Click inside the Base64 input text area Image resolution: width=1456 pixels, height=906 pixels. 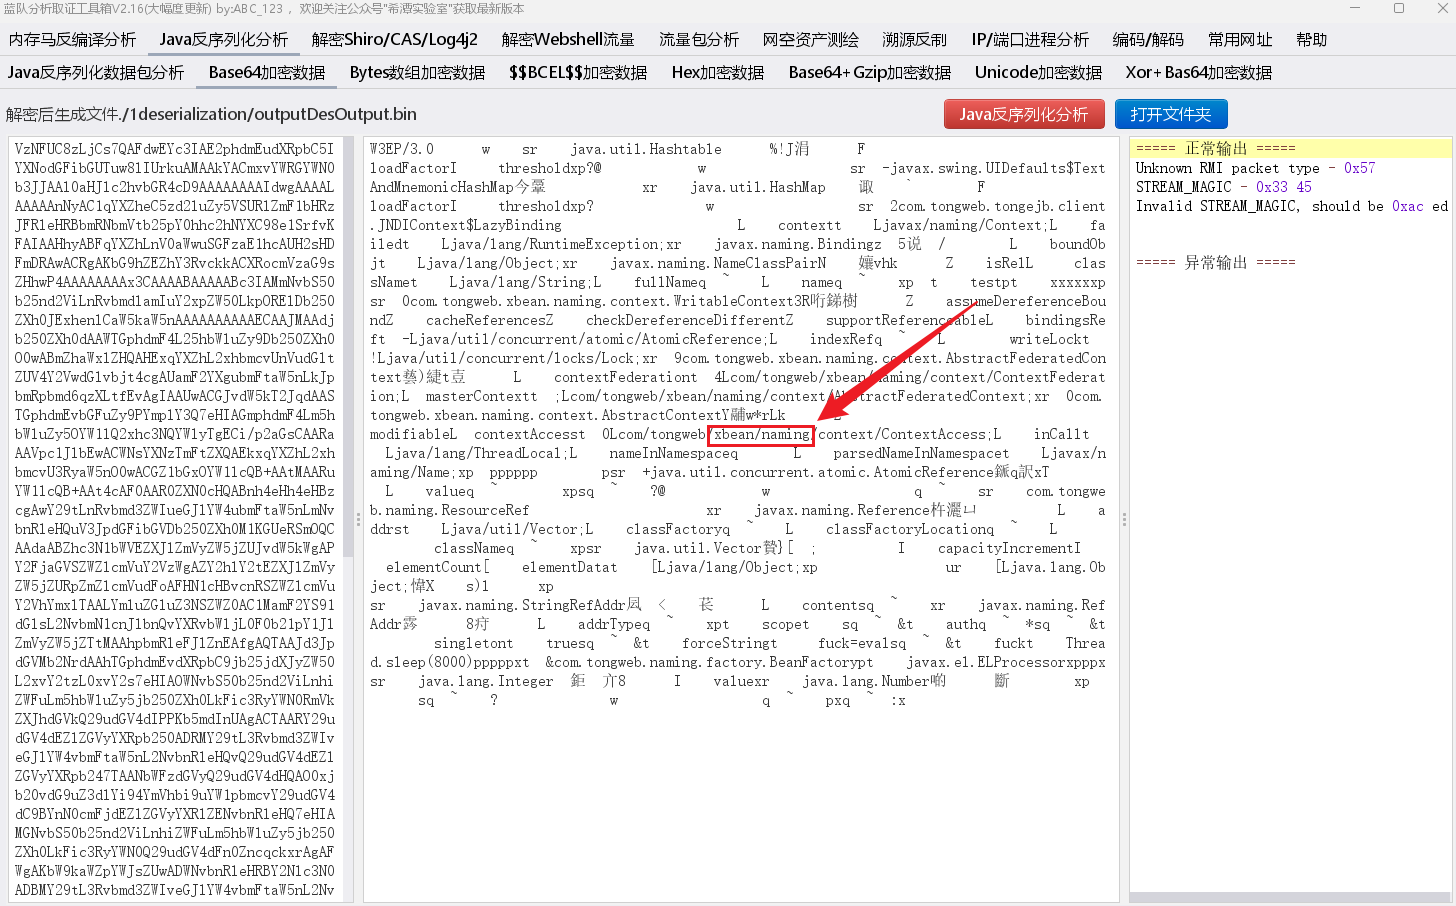point(175,500)
